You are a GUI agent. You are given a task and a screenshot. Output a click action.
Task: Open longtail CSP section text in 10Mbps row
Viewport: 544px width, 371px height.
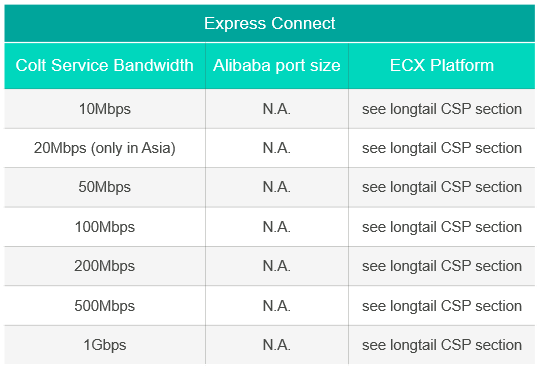(x=442, y=109)
